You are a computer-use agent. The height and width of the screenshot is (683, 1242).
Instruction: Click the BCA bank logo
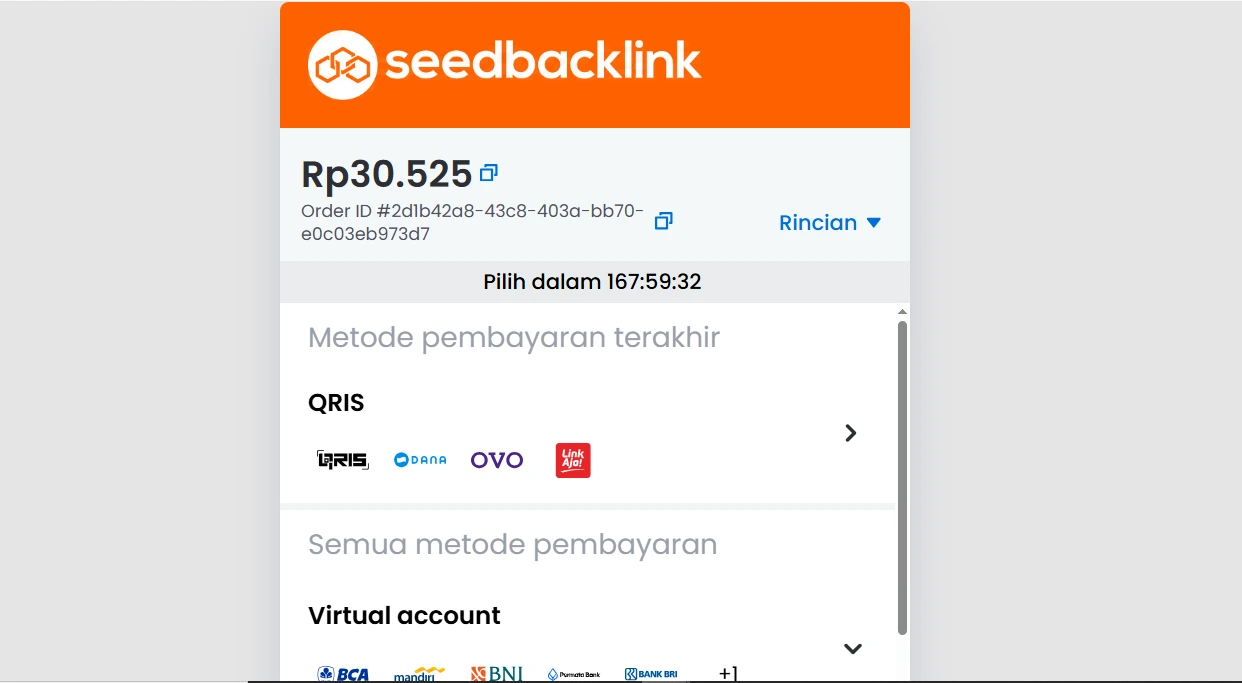click(x=343, y=674)
